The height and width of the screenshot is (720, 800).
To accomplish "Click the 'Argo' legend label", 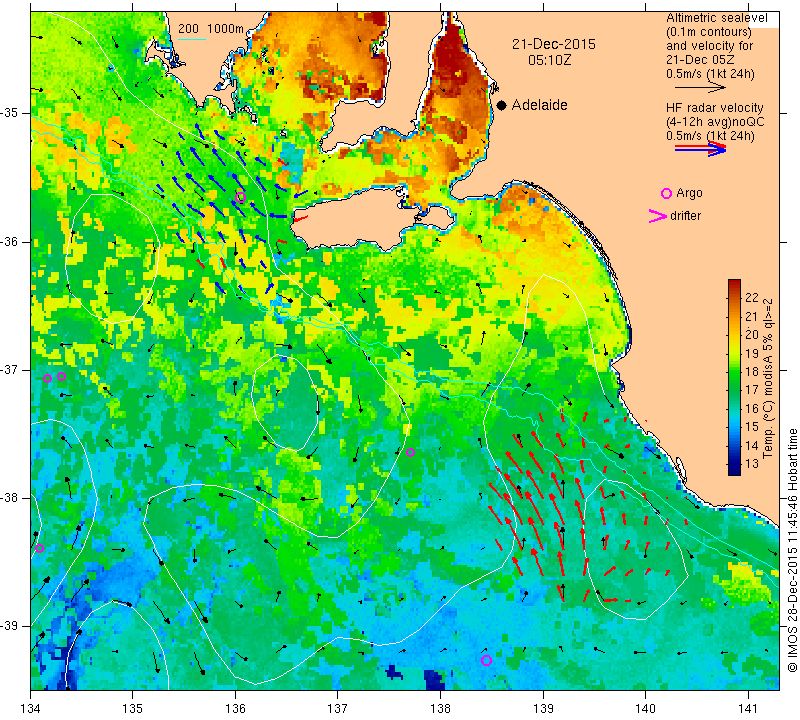I will coord(689,193).
